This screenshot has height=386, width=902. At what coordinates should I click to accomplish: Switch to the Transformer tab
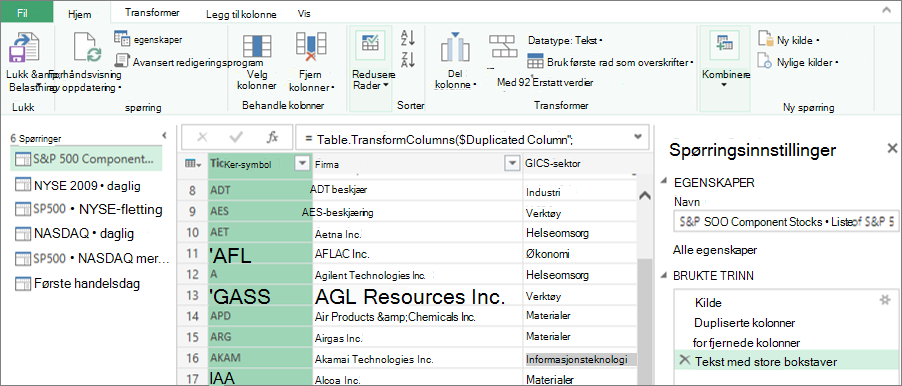pyautogui.click(x=152, y=13)
